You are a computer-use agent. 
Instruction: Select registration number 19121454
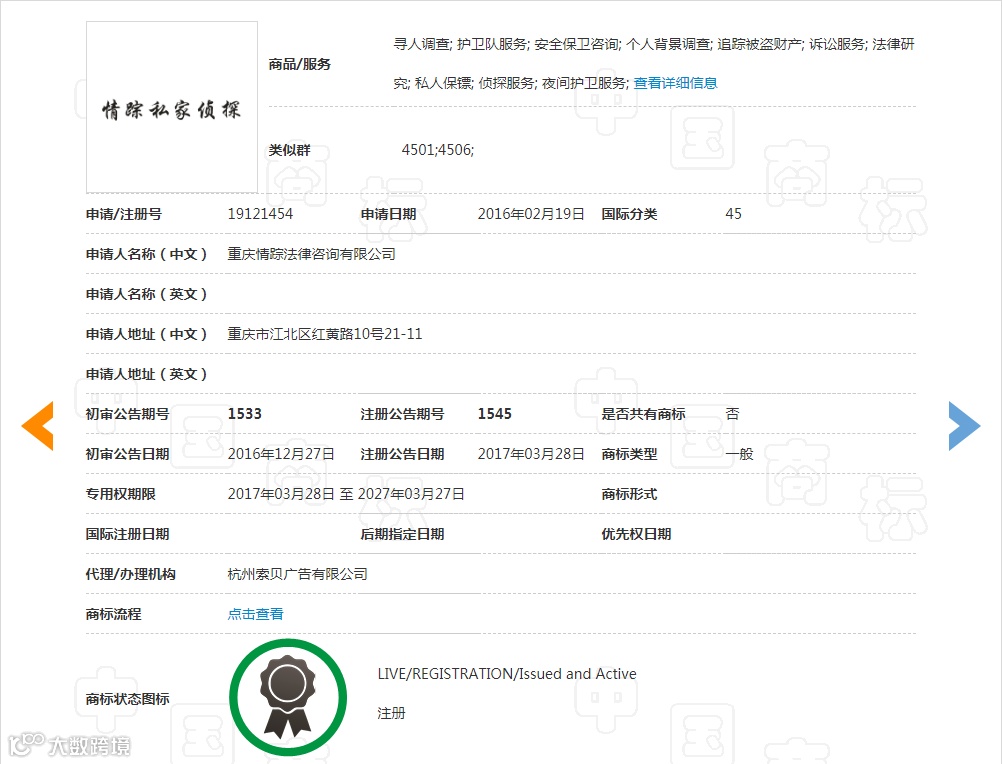tap(260, 214)
